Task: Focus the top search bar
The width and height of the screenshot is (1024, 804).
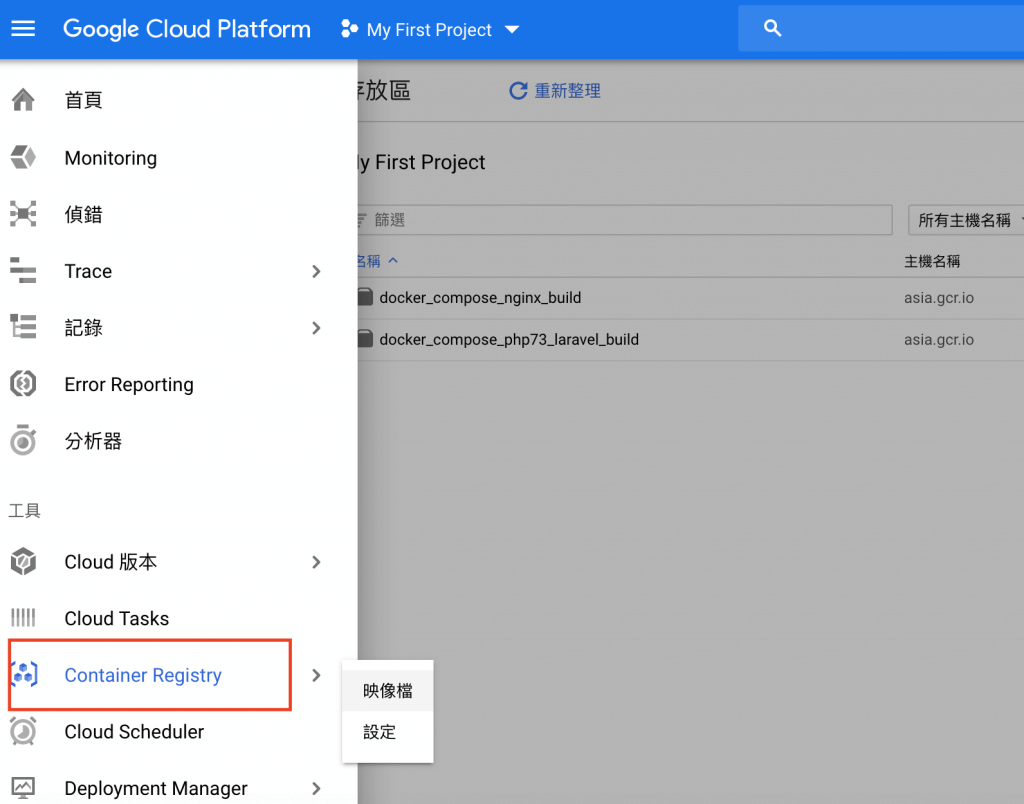Action: (881, 28)
